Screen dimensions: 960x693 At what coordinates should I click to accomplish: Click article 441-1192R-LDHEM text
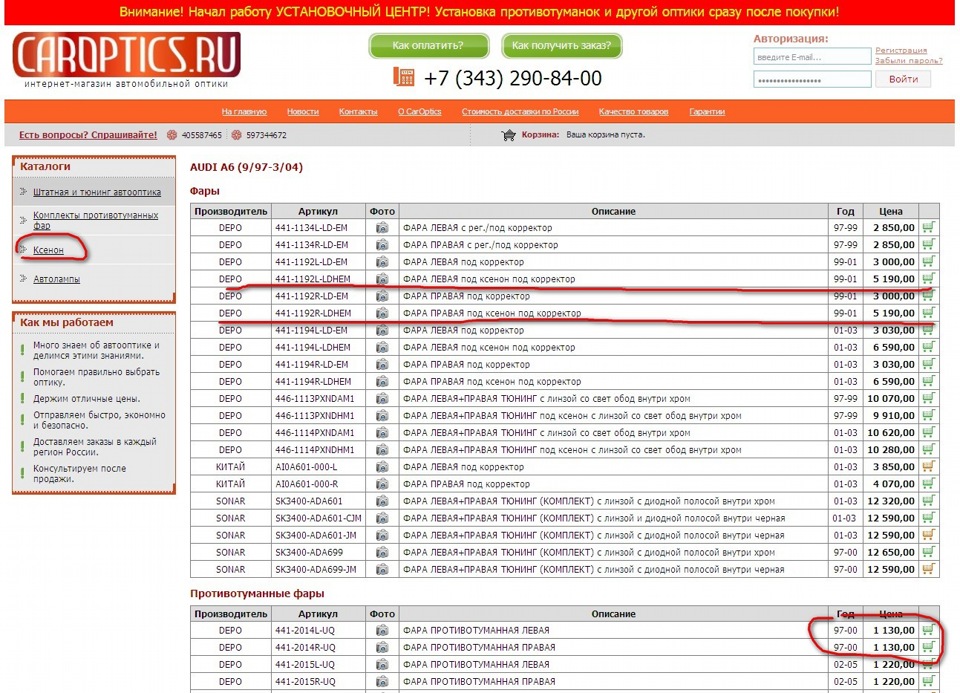[313, 313]
